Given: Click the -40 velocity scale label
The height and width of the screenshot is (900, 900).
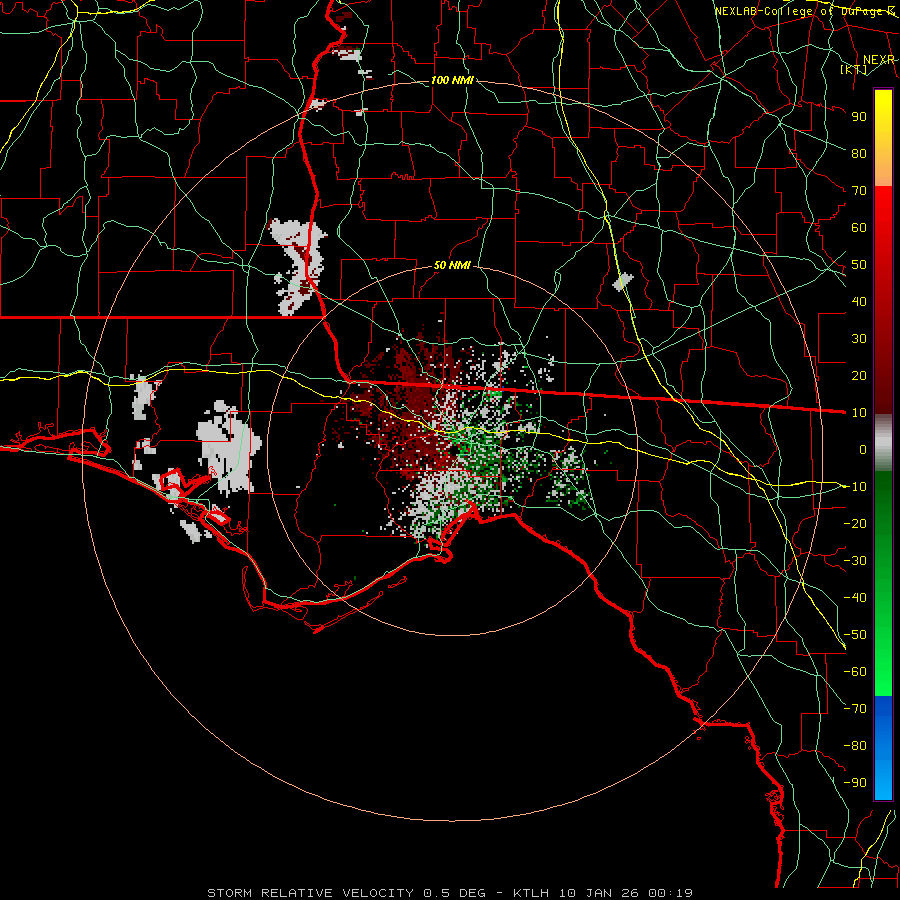Looking at the screenshot, I should 855,598.
